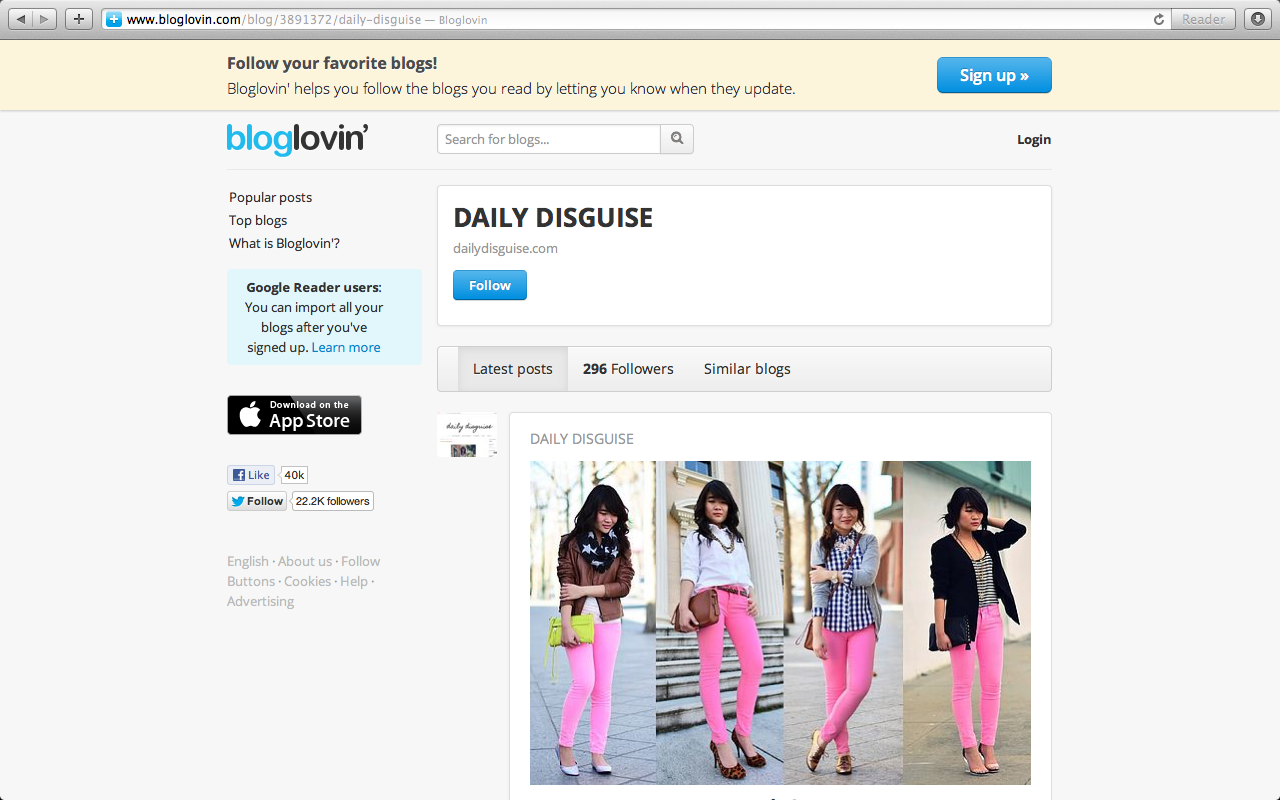Open the About us footer link
This screenshot has height=800, width=1280.
point(305,561)
